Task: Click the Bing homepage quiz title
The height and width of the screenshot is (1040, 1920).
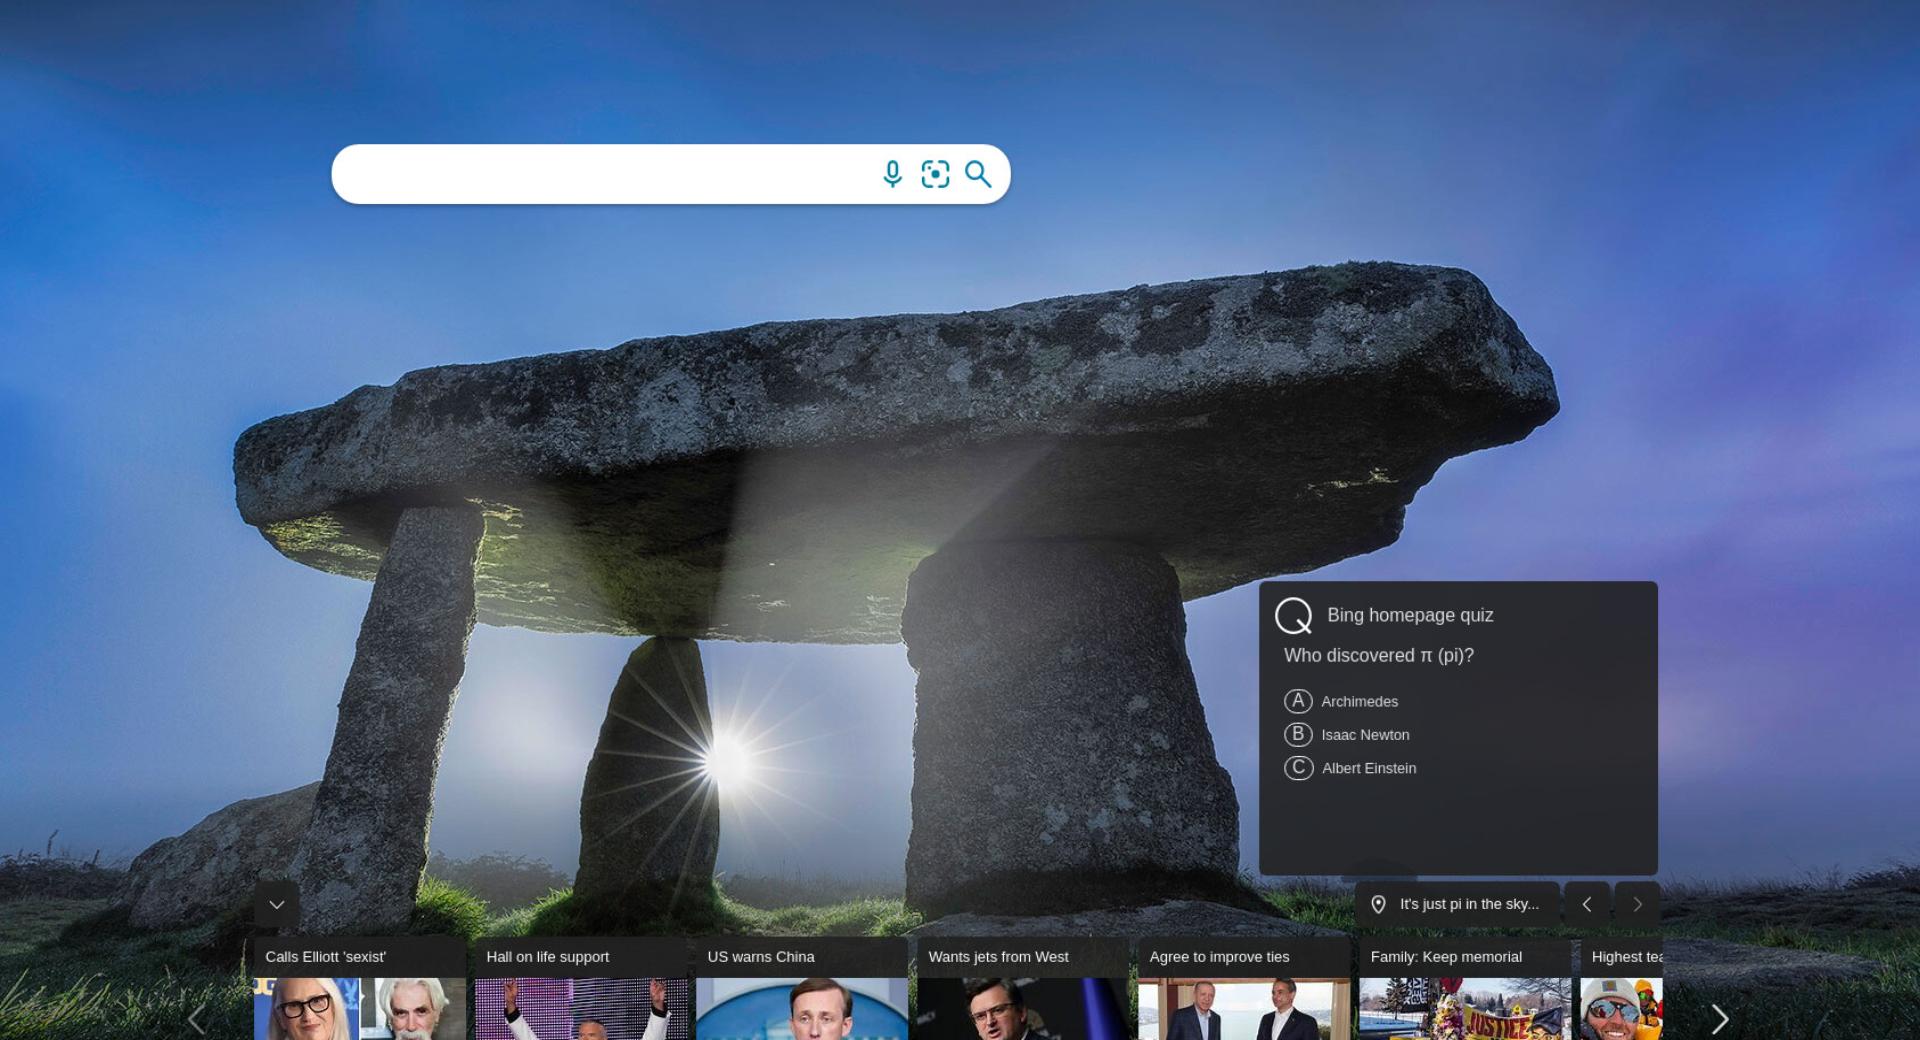Action: pyautogui.click(x=1410, y=615)
